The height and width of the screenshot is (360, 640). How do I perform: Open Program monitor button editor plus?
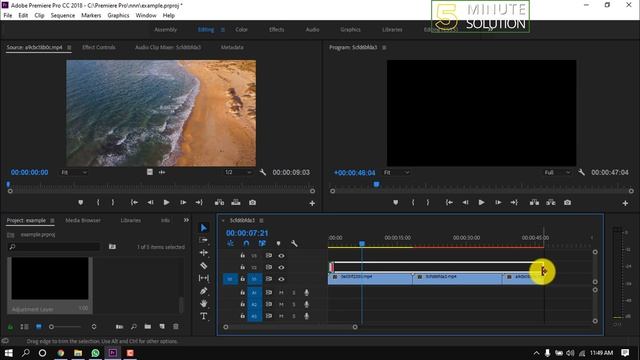[625, 203]
